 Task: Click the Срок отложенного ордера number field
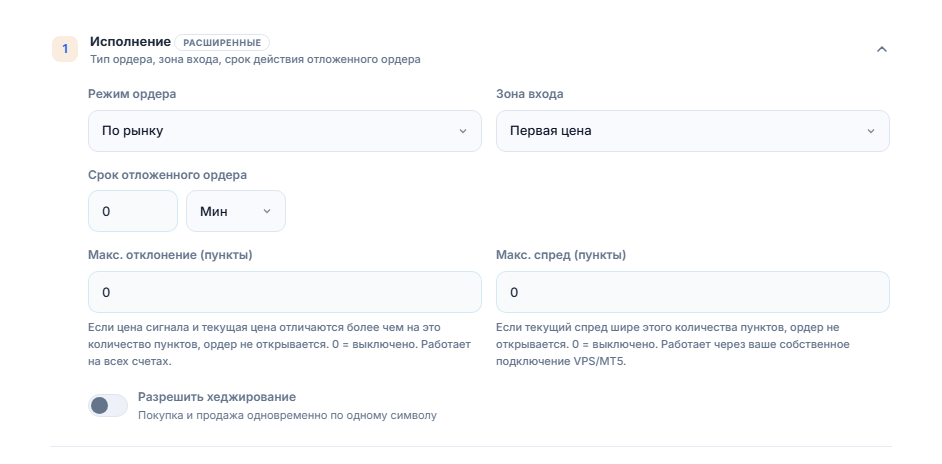pyautogui.click(x=133, y=211)
